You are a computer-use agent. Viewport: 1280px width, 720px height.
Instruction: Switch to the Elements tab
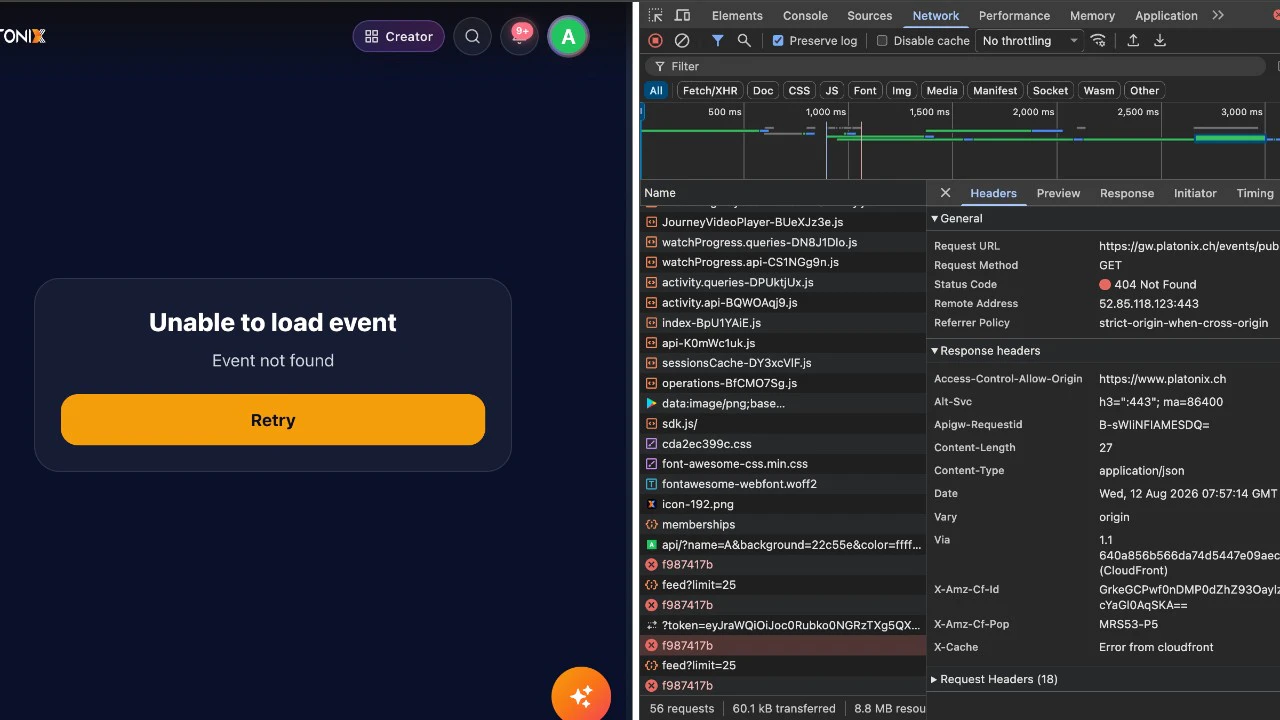[737, 15]
